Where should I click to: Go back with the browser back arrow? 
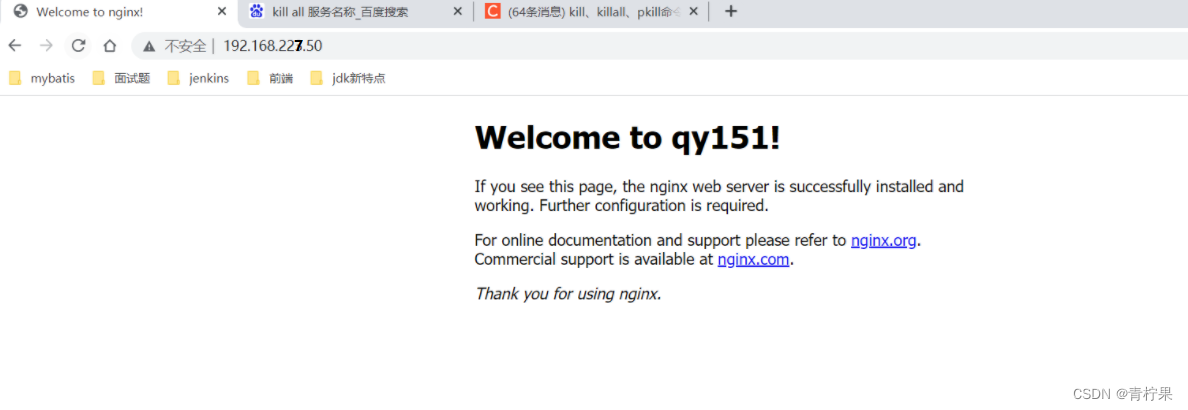(x=14, y=45)
